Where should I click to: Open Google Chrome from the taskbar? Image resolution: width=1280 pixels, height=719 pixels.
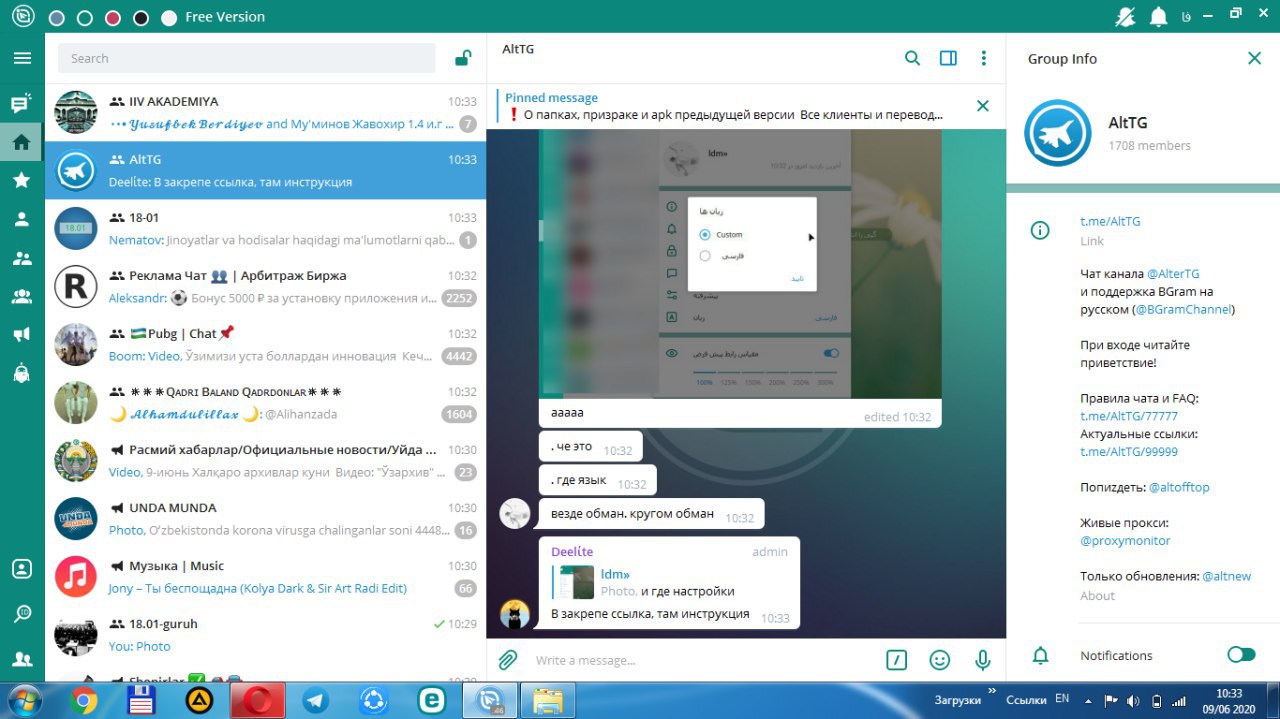coord(84,701)
